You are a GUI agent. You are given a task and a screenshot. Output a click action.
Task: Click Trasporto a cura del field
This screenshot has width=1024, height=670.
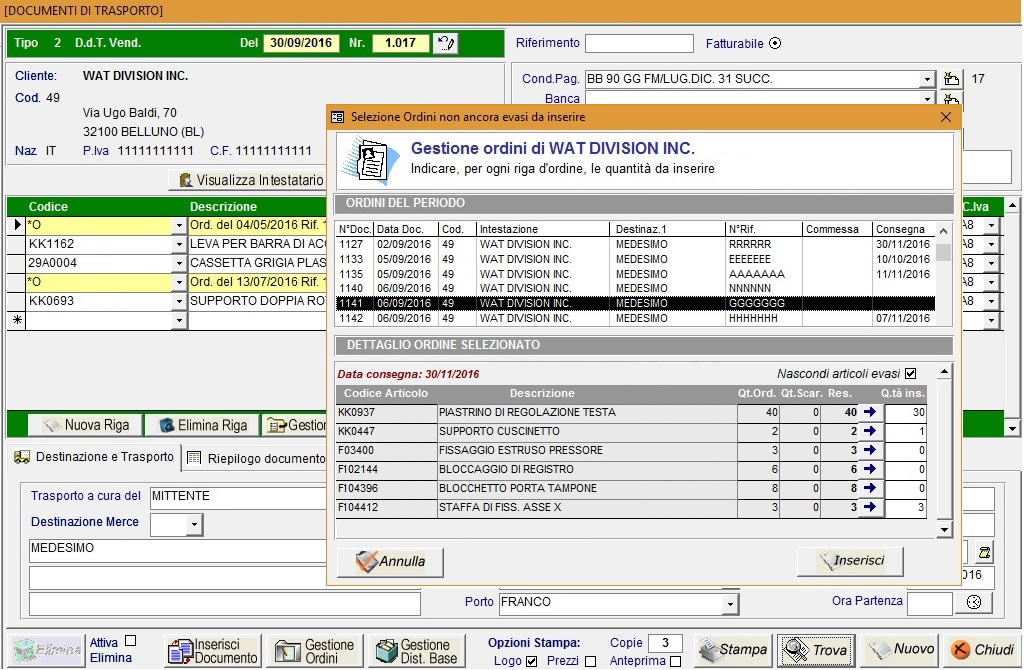(238, 498)
